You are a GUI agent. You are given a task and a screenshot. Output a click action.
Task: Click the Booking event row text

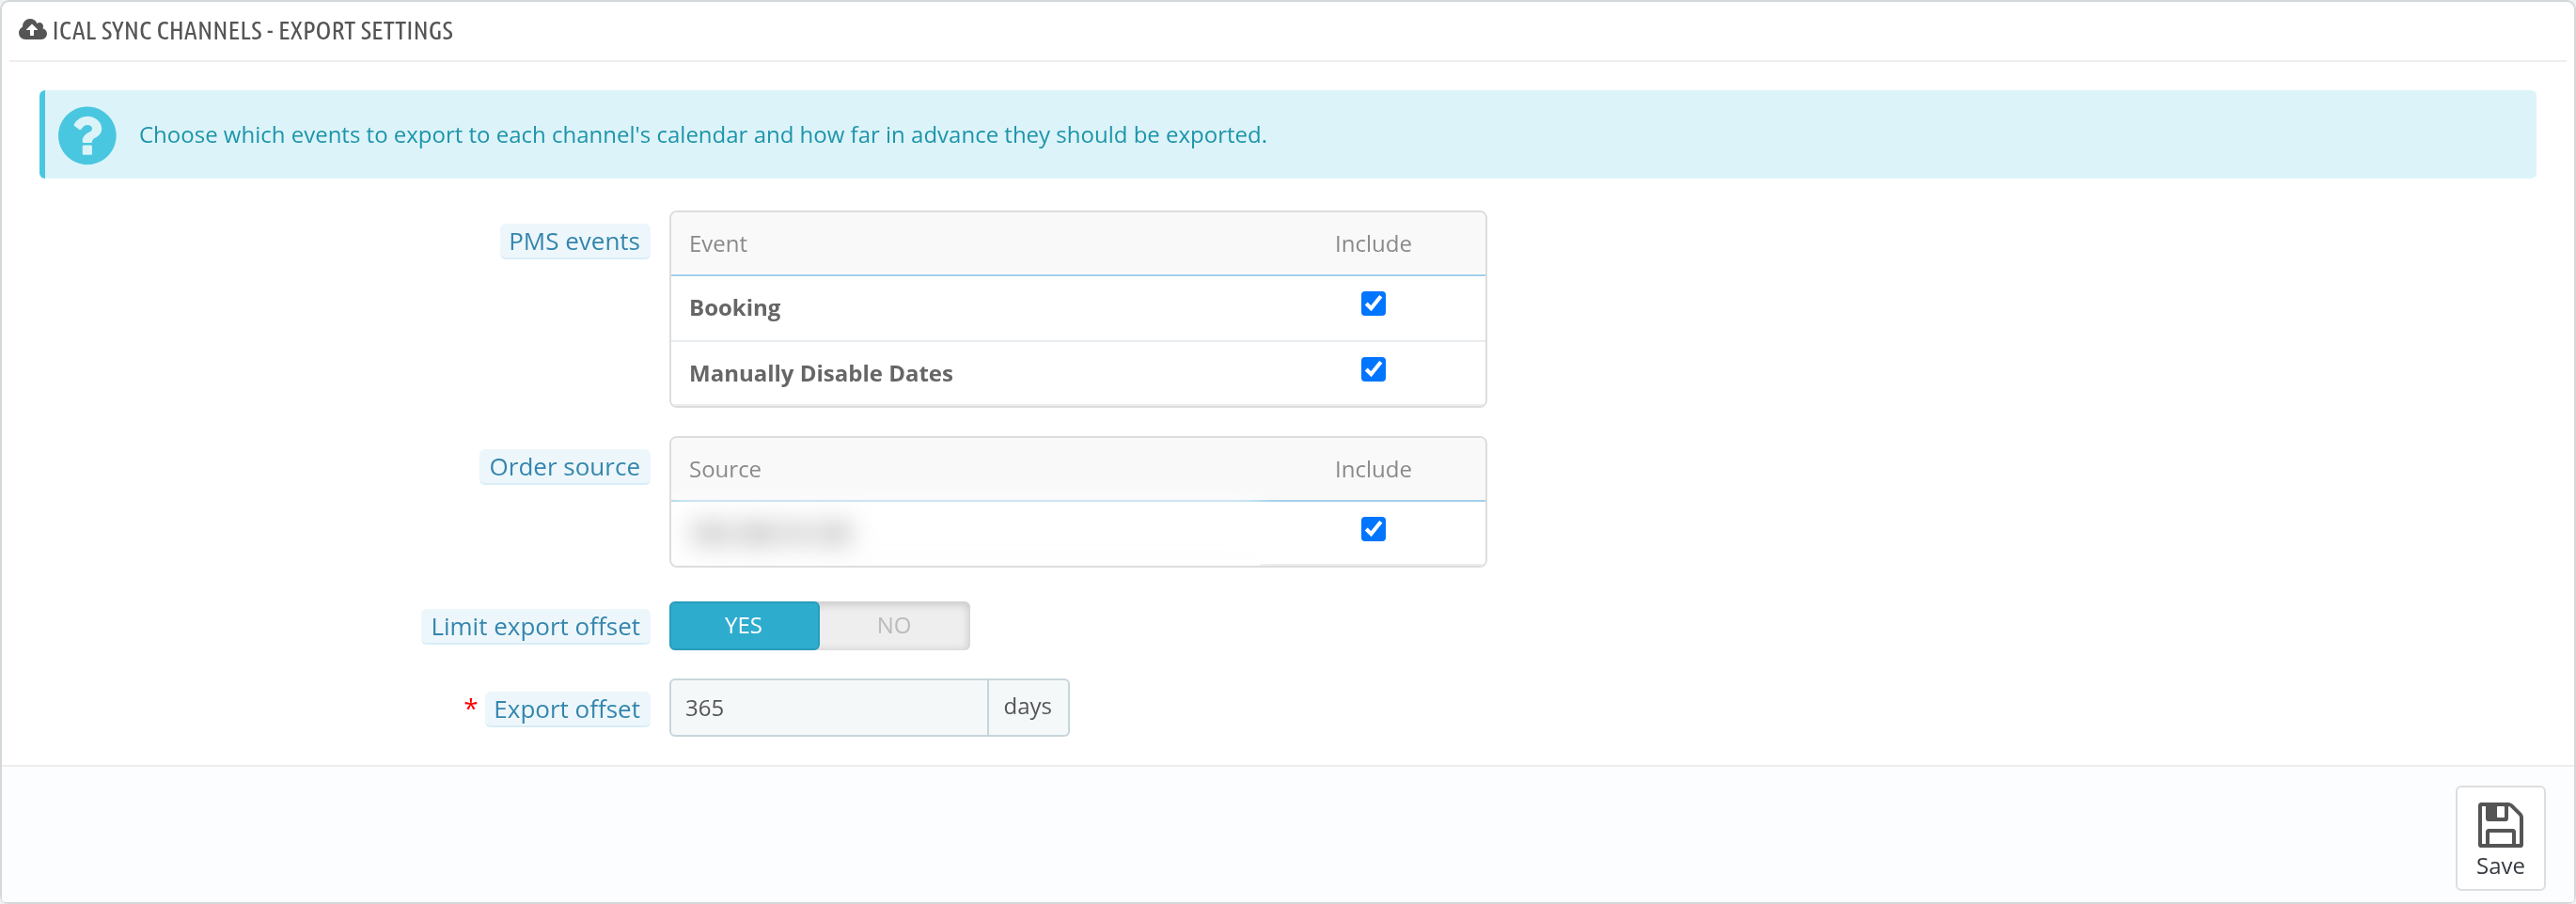pyautogui.click(x=734, y=308)
